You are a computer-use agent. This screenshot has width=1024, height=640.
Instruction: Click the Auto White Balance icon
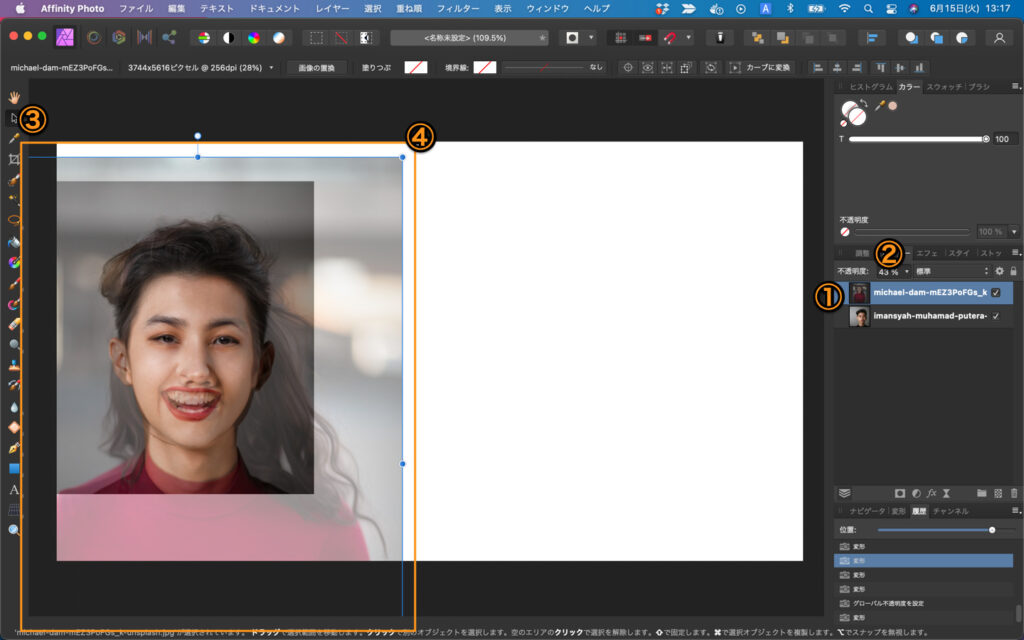coord(279,37)
